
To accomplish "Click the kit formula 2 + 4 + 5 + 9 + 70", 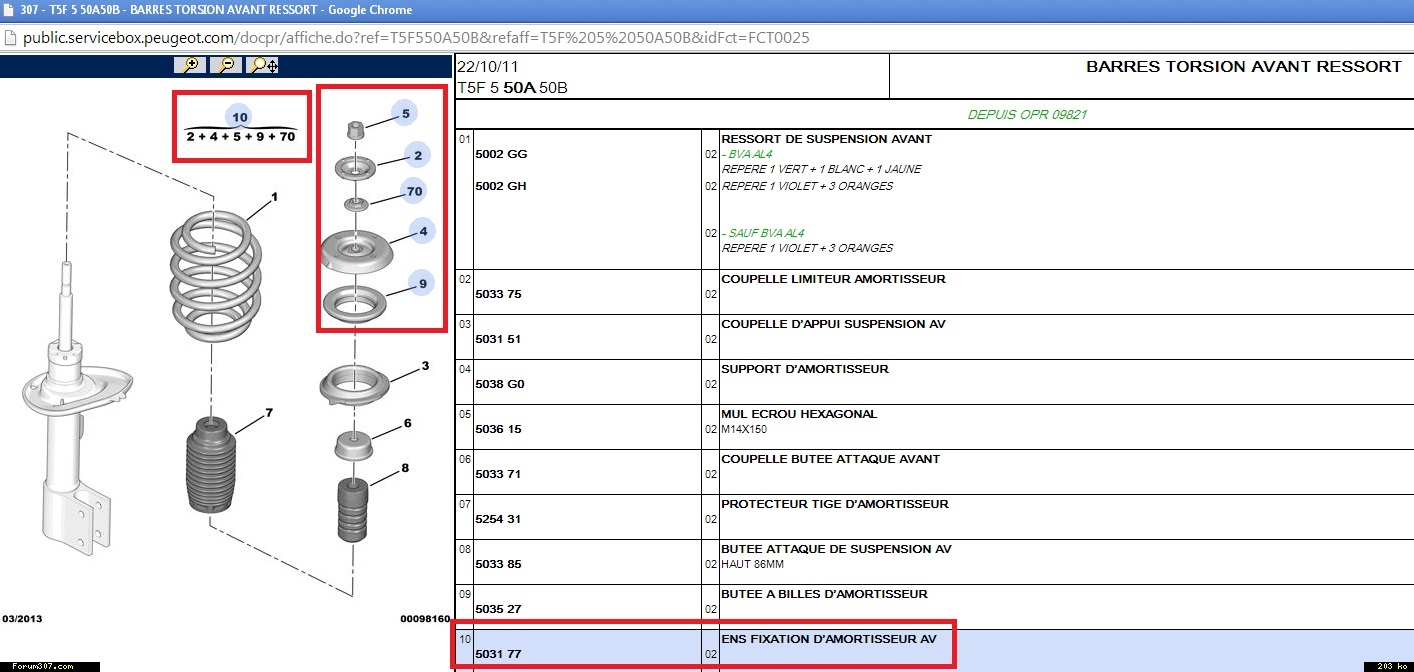I will 241,136.
